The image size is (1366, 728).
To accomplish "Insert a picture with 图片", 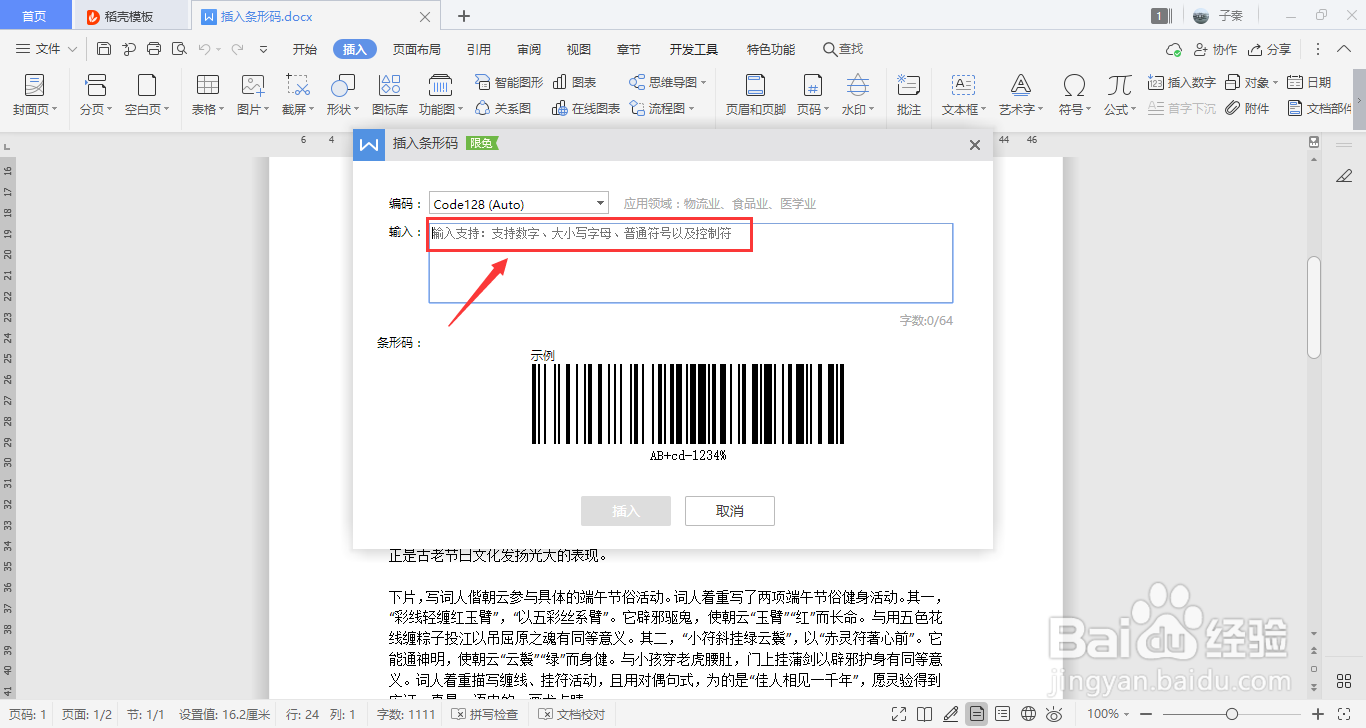I will (253, 95).
